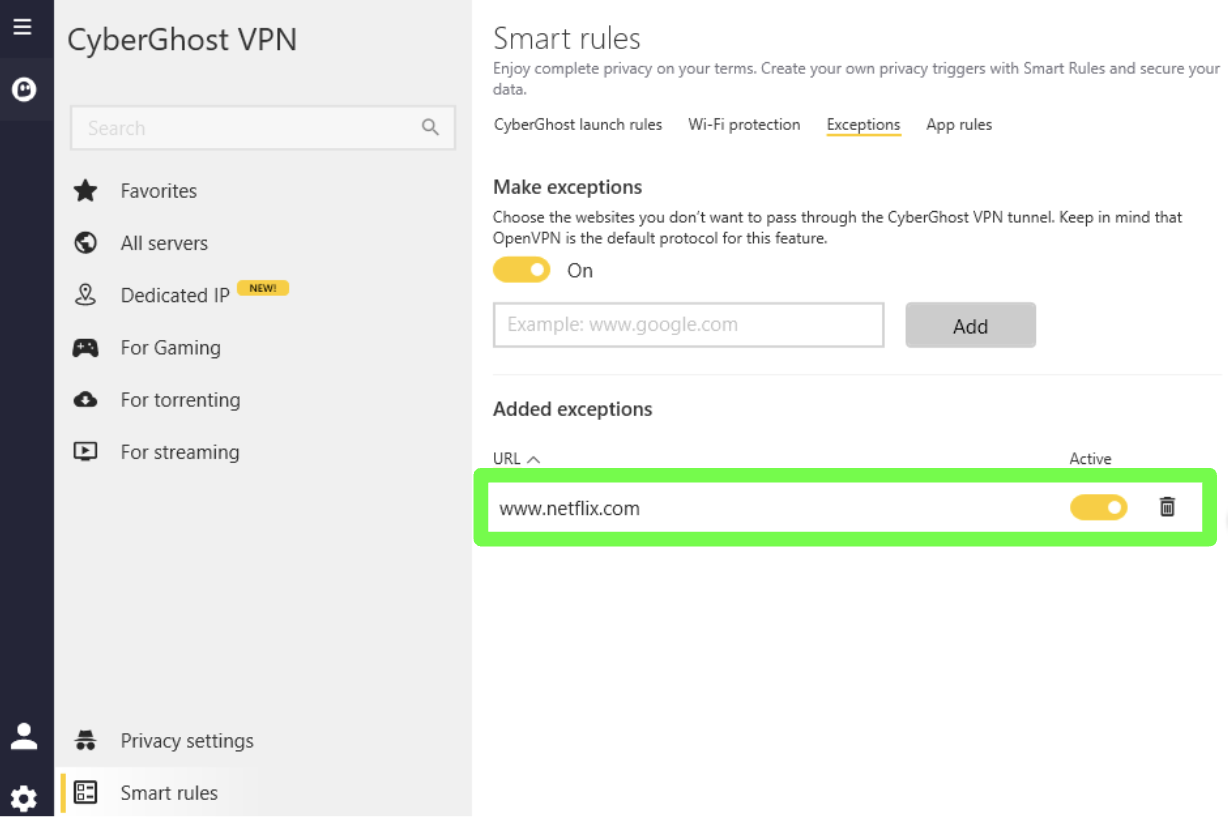Click the NEW! badge beside Dedicated IP
The width and height of the screenshot is (1230, 818).
coord(263,288)
